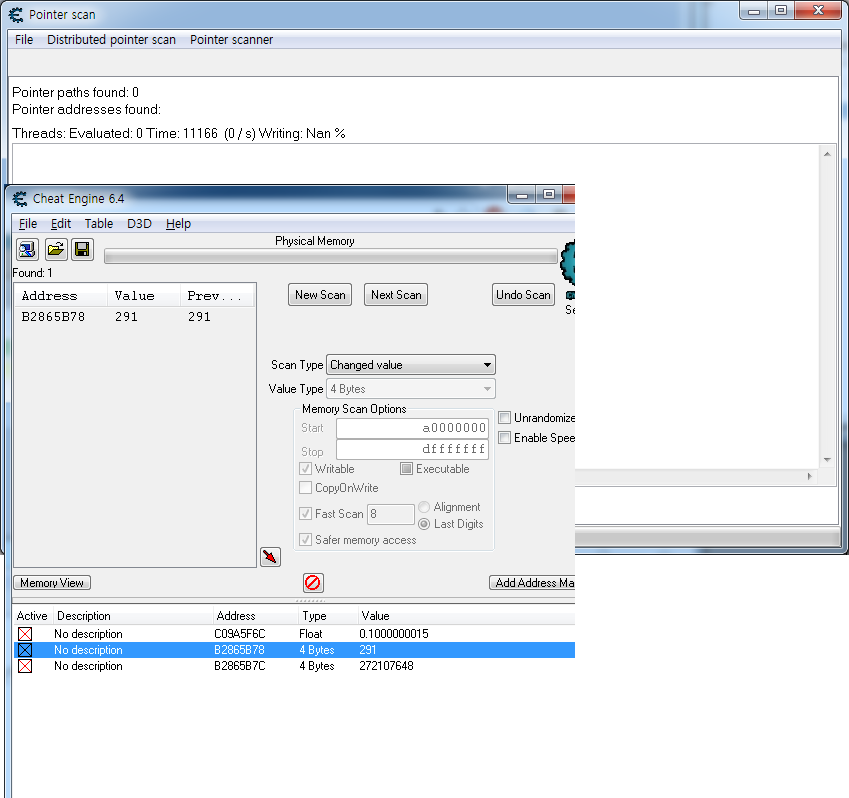Click the Address column header in results
This screenshot has width=849, height=798.
pos(61,296)
